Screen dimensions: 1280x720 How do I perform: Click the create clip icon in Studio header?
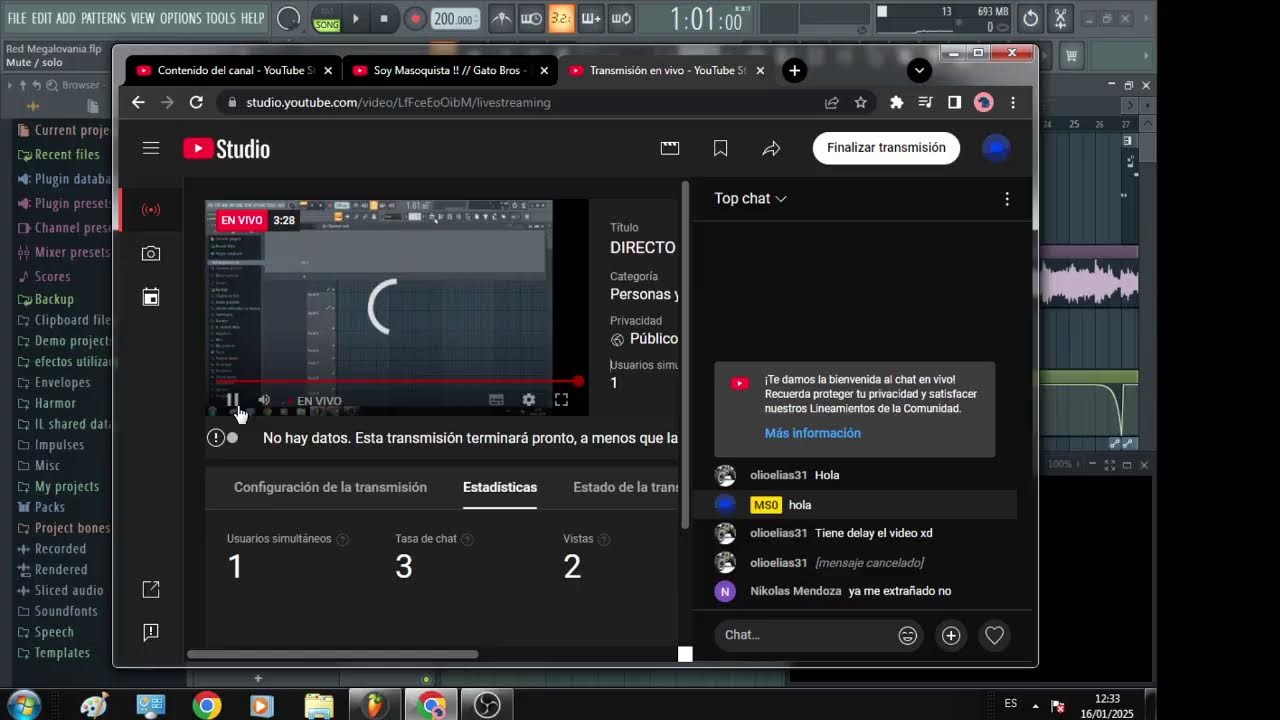[x=670, y=148]
